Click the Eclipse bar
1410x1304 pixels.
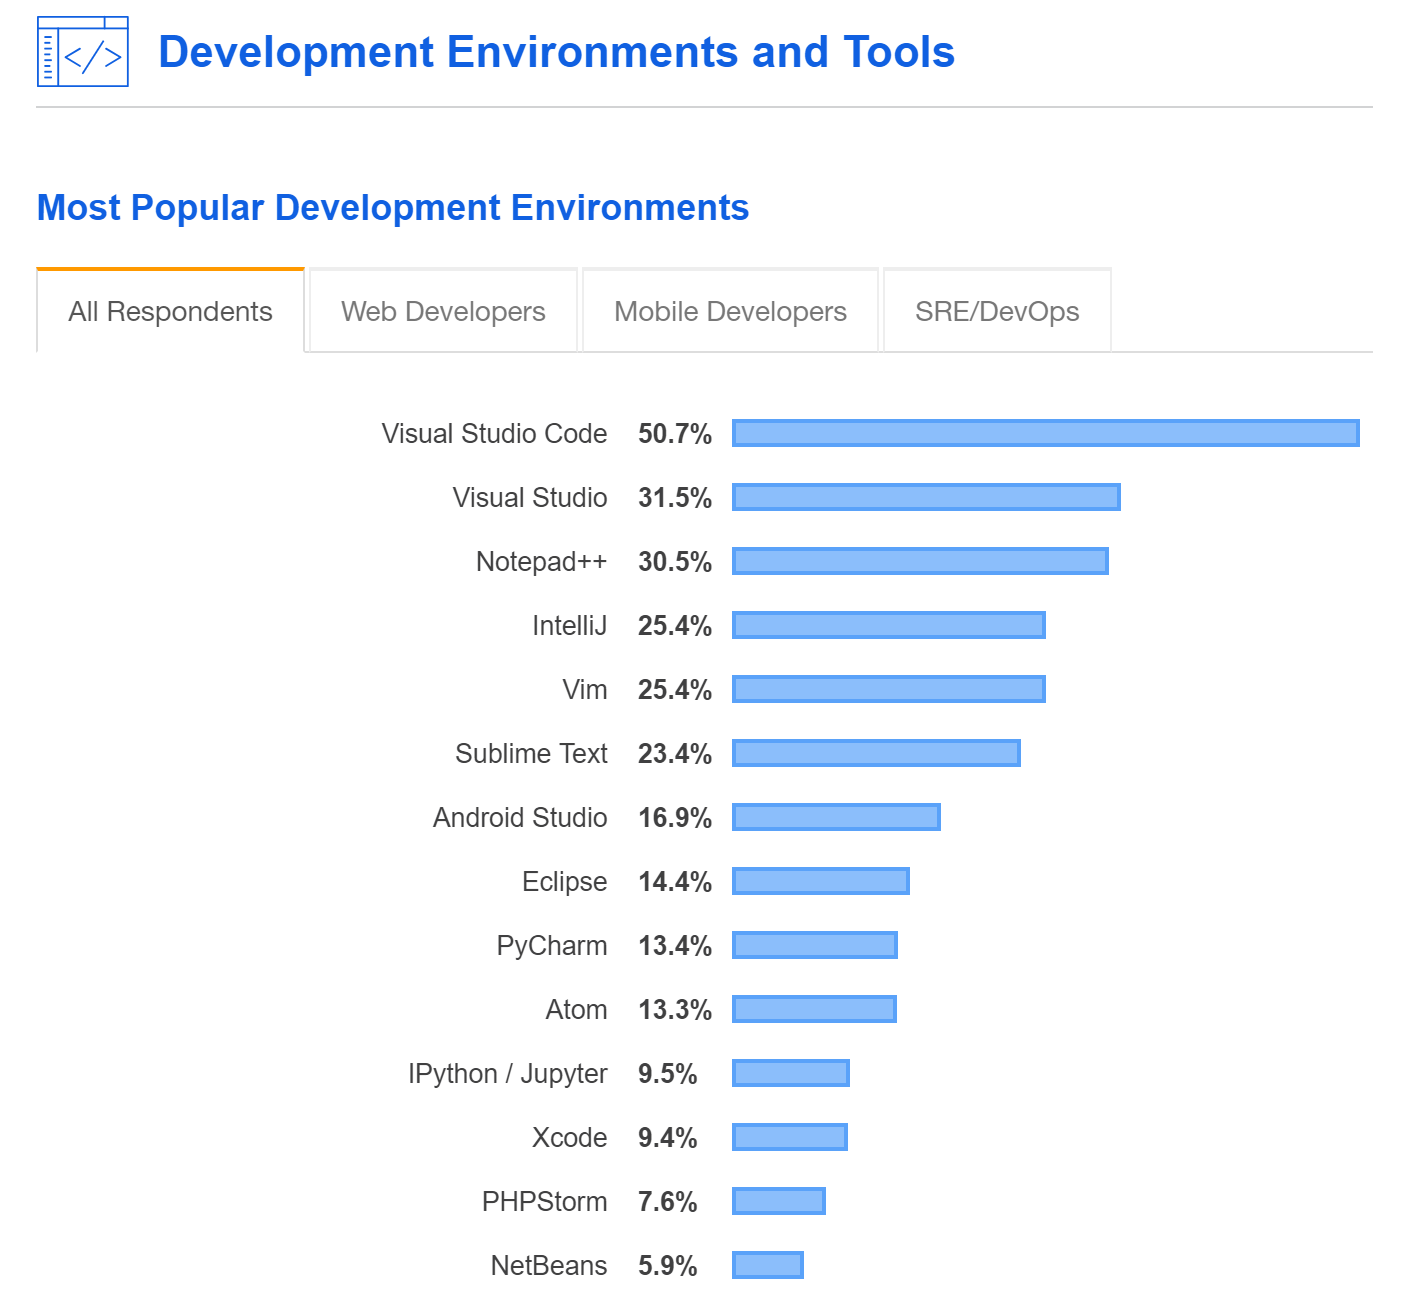pyautogui.click(x=821, y=881)
